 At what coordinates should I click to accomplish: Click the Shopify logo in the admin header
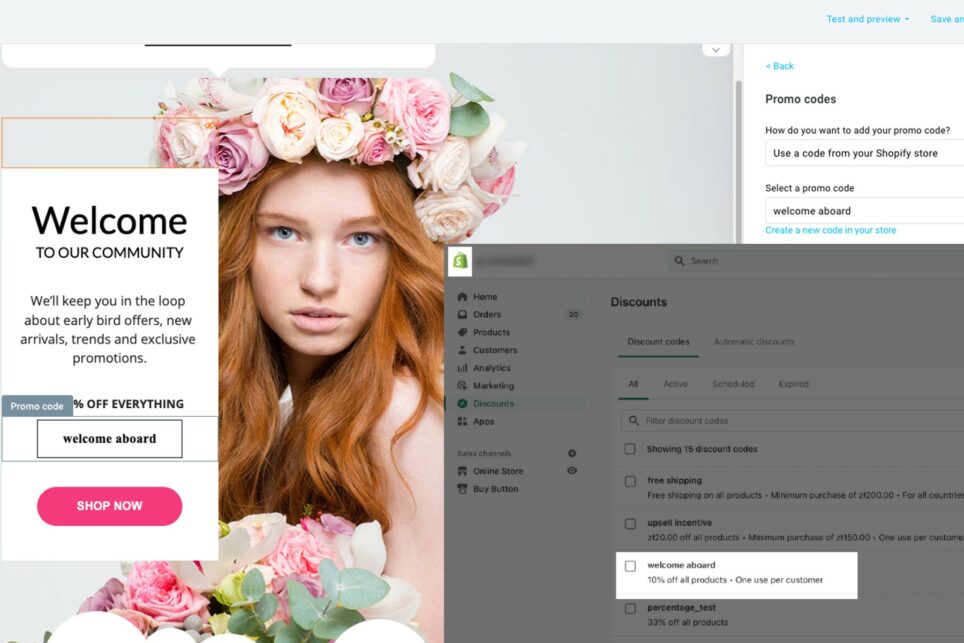(x=459, y=260)
